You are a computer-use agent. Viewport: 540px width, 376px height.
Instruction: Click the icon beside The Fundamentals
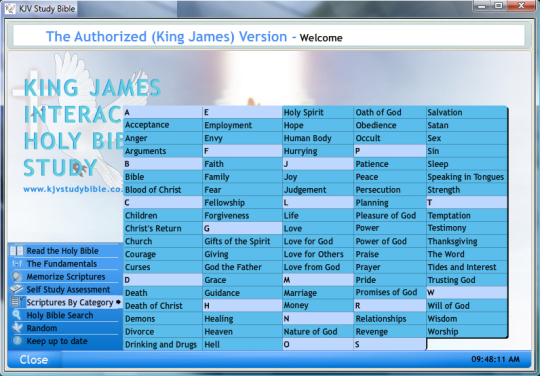click(x=17, y=264)
